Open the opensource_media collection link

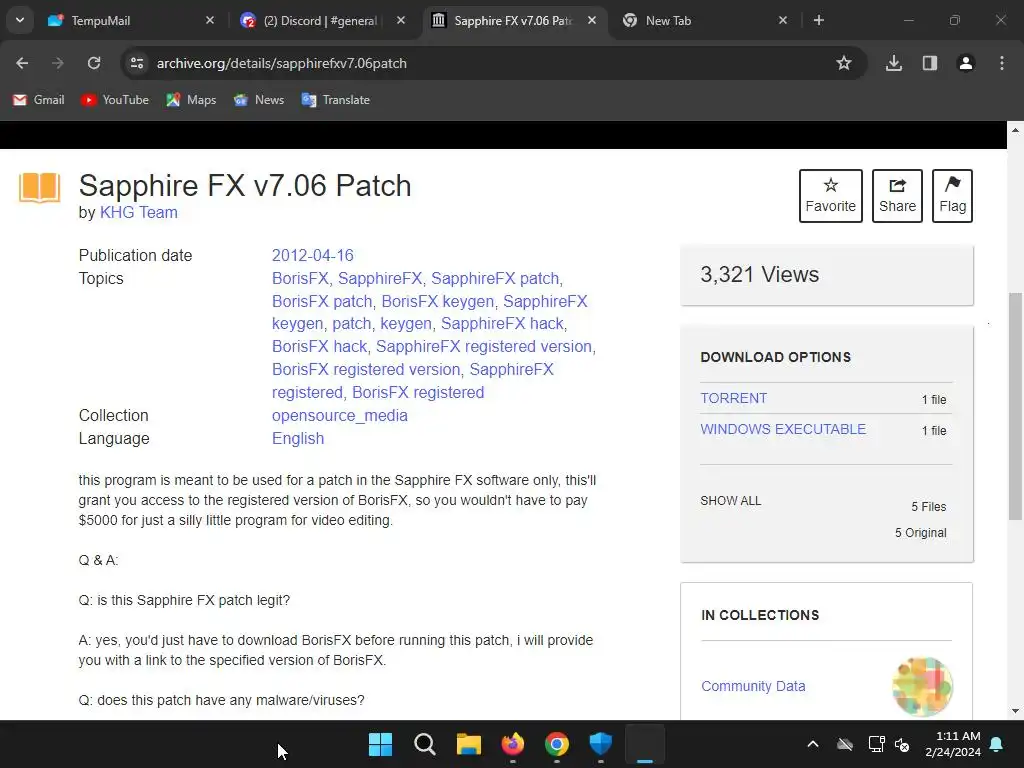340,415
